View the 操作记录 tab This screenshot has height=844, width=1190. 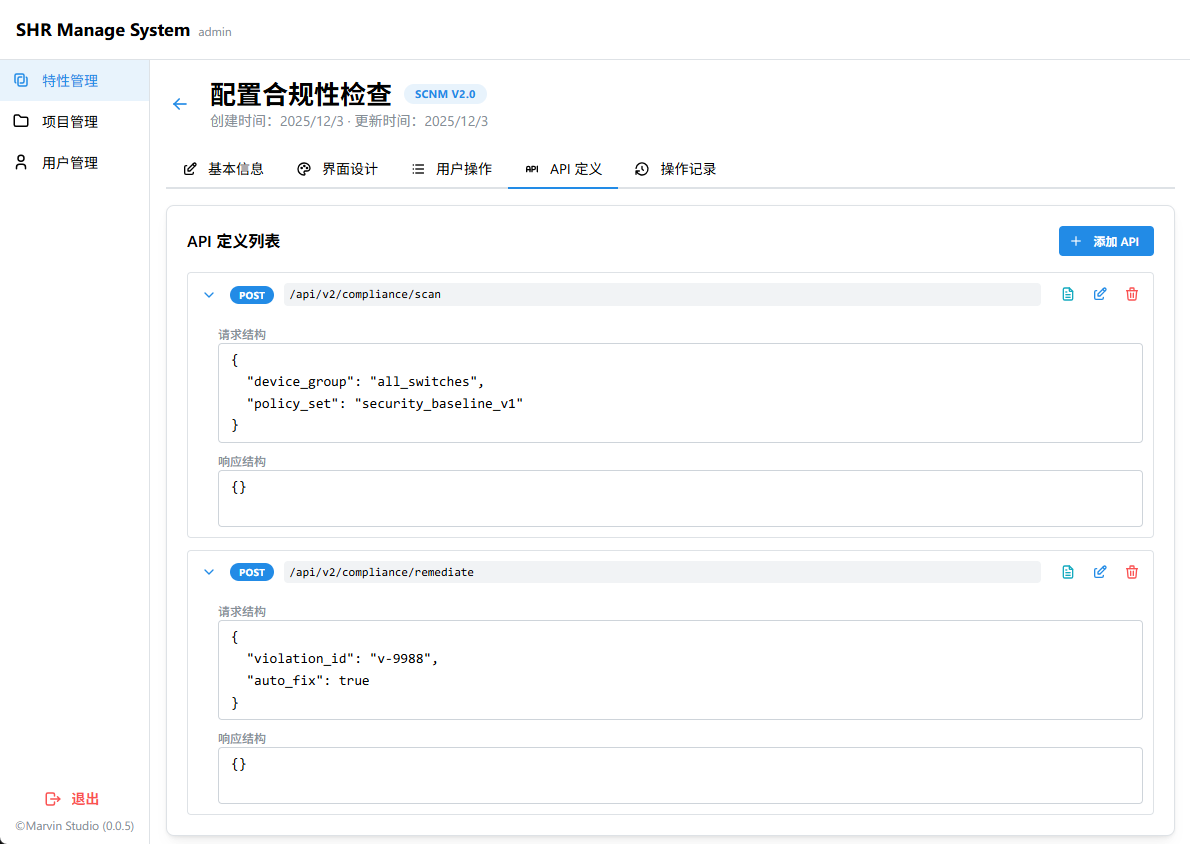tap(676, 169)
